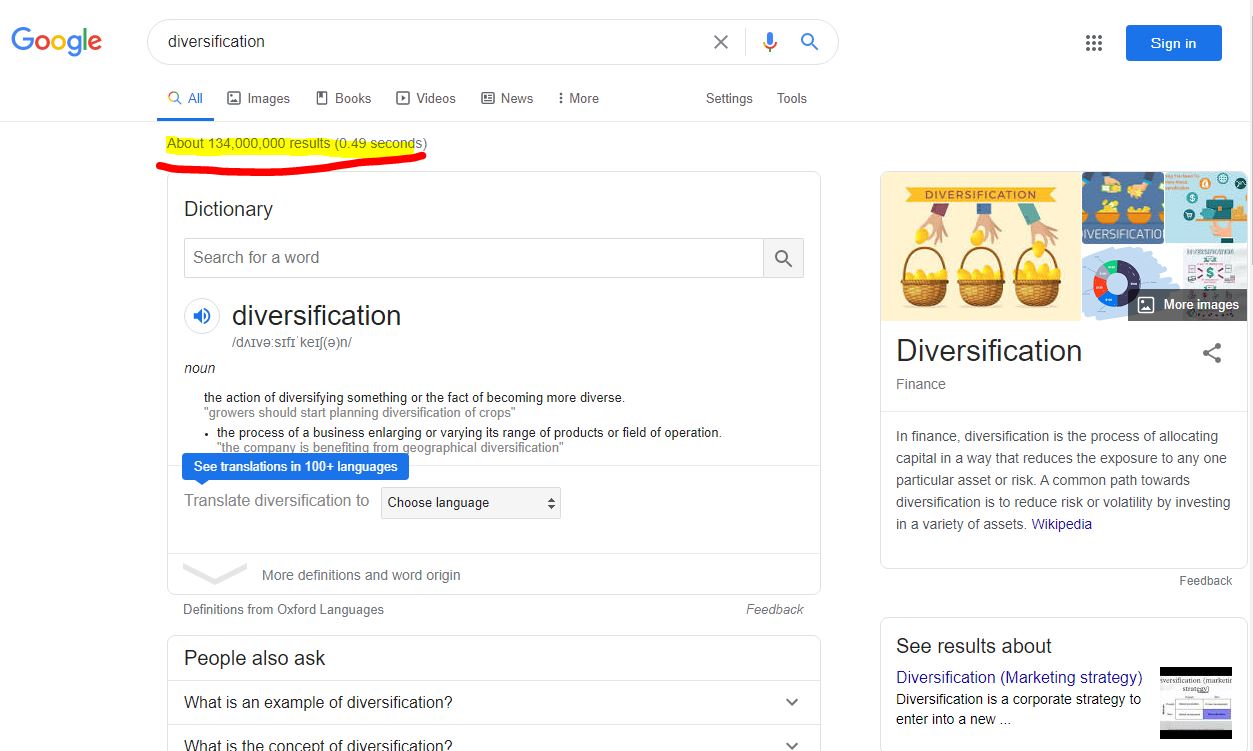The height and width of the screenshot is (751, 1253).
Task: Open the Choose language dropdown
Action: (471, 503)
